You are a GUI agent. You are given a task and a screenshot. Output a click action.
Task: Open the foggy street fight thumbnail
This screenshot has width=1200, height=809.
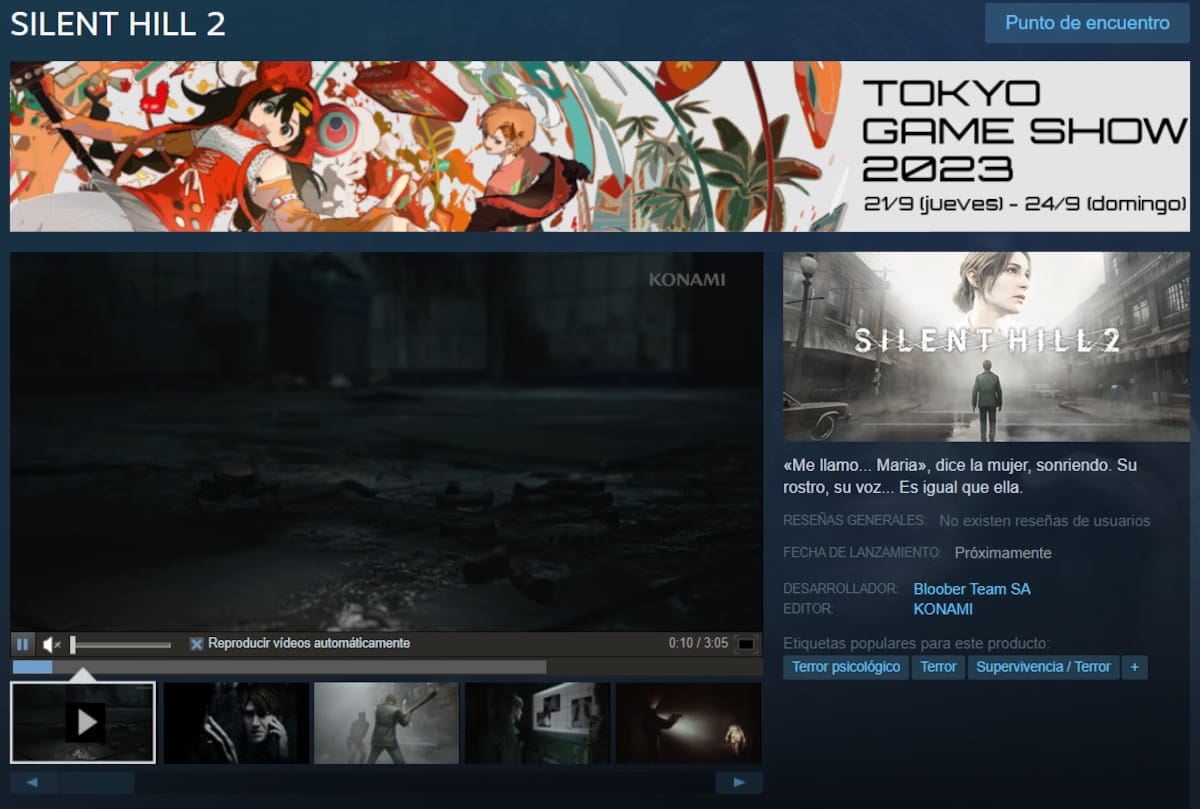(386, 723)
